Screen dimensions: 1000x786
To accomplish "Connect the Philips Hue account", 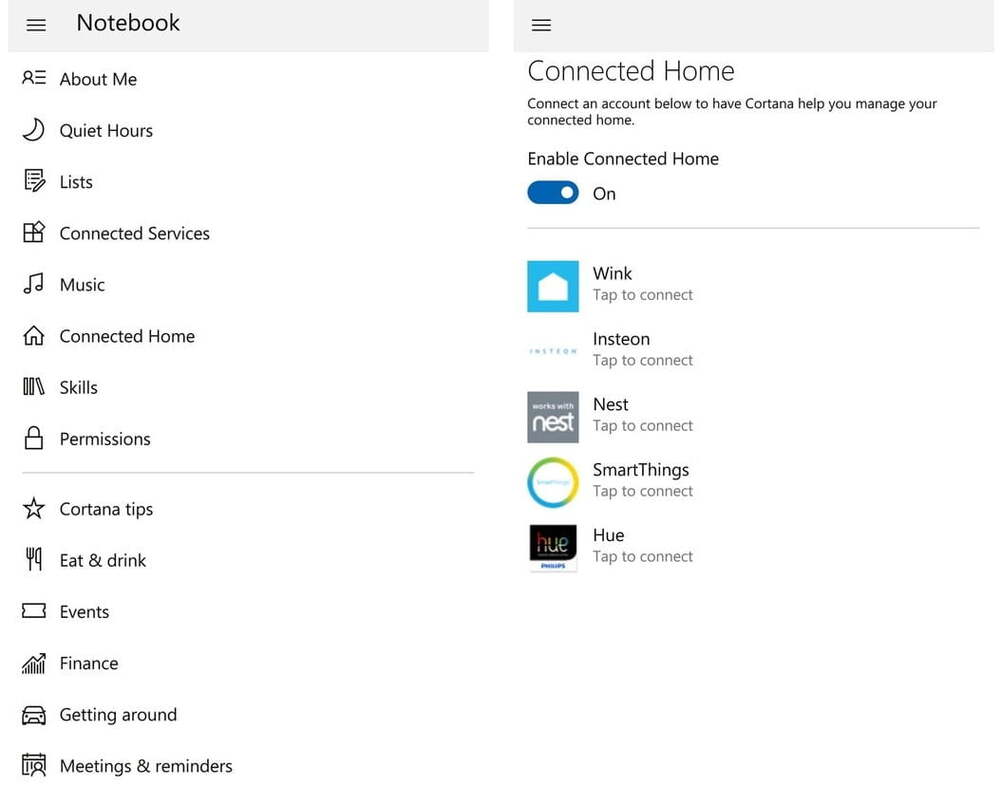I will coord(643,545).
